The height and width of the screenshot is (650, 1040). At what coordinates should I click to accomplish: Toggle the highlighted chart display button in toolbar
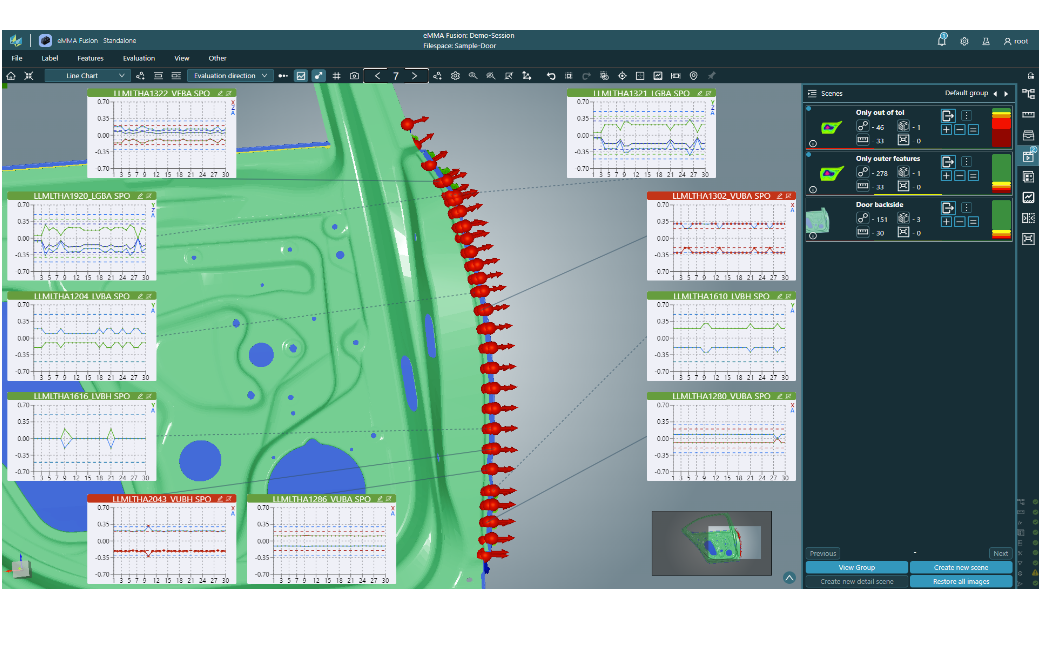point(300,75)
